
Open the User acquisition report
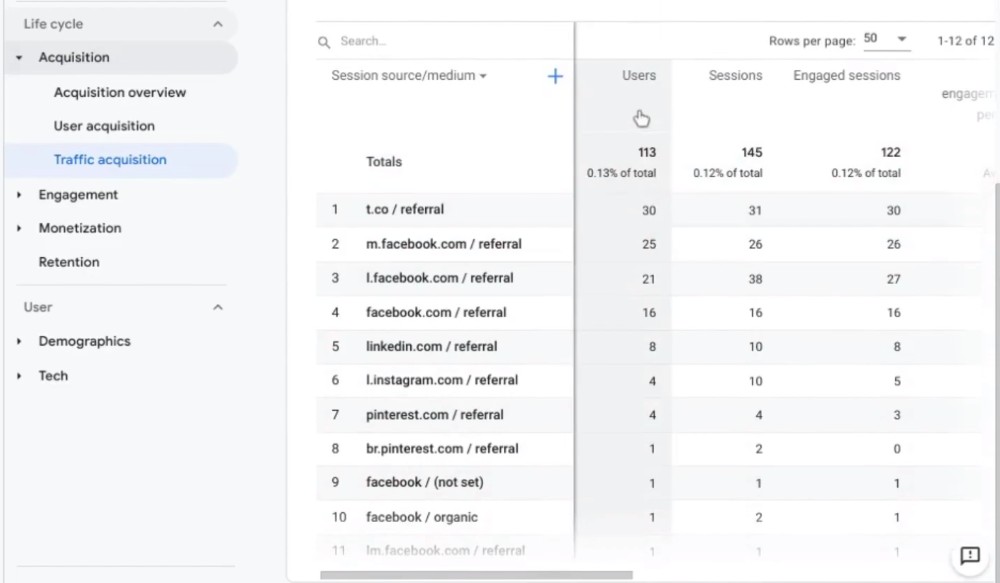104,125
